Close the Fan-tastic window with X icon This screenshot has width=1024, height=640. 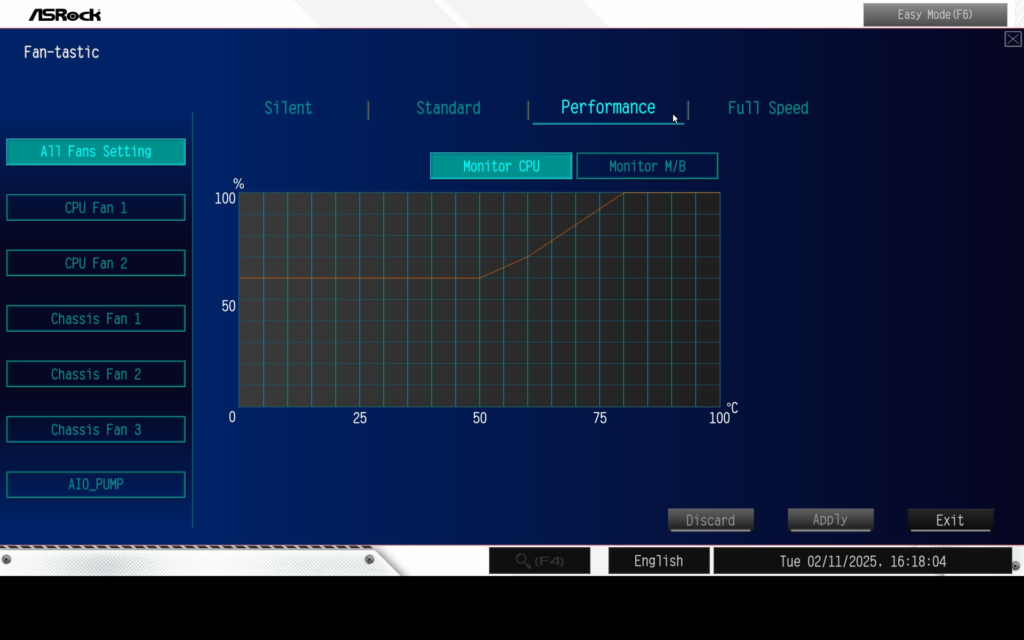(1013, 39)
